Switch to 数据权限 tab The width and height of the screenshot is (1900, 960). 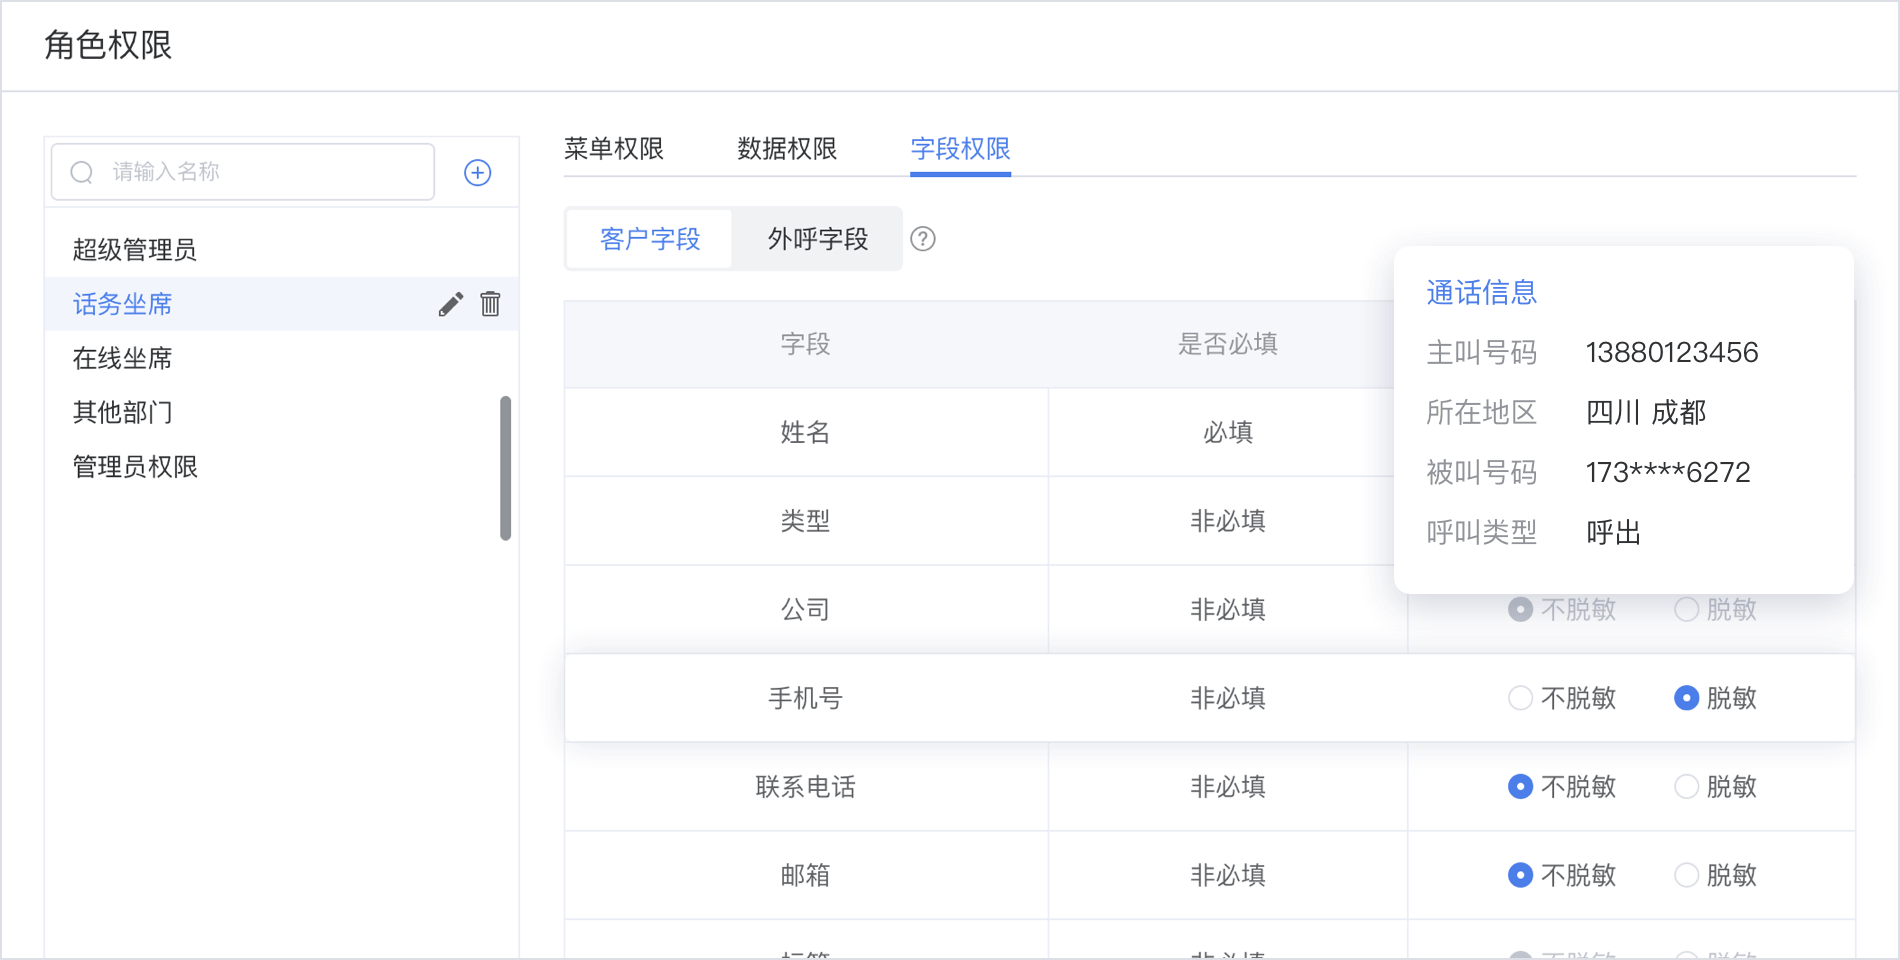pos(787,149)
